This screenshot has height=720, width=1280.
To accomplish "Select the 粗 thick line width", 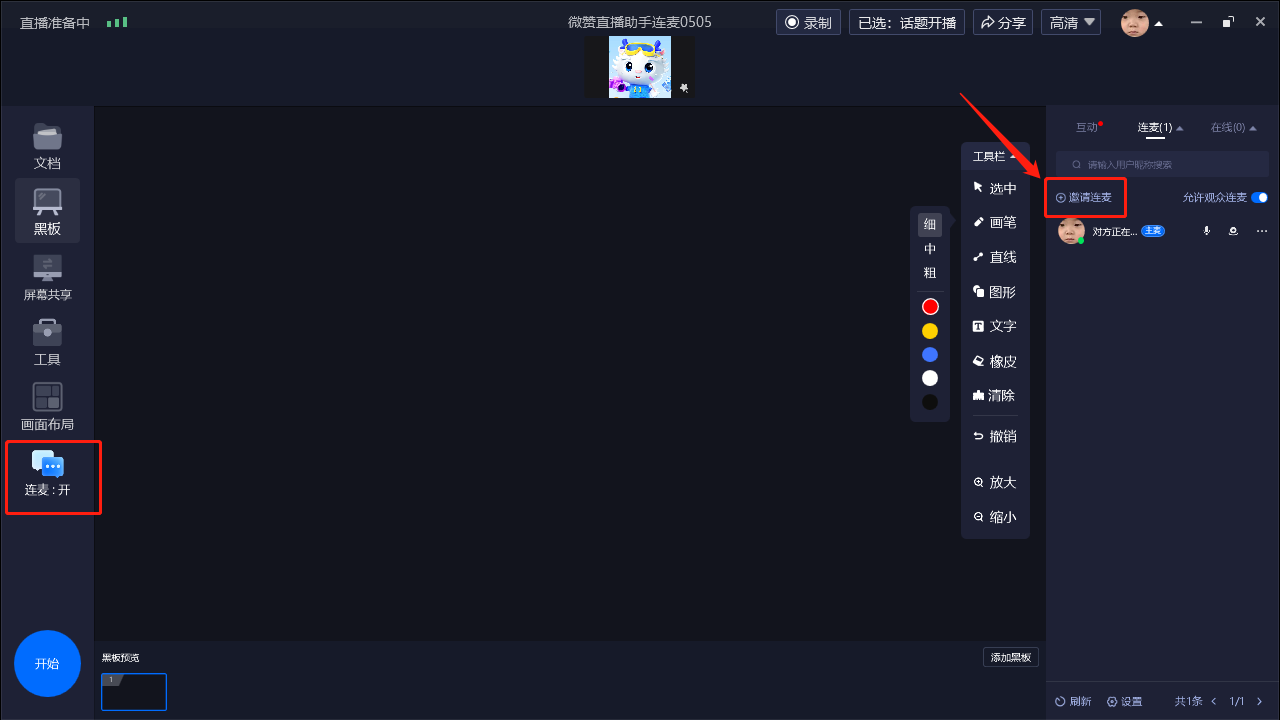I will click(930, 273).
